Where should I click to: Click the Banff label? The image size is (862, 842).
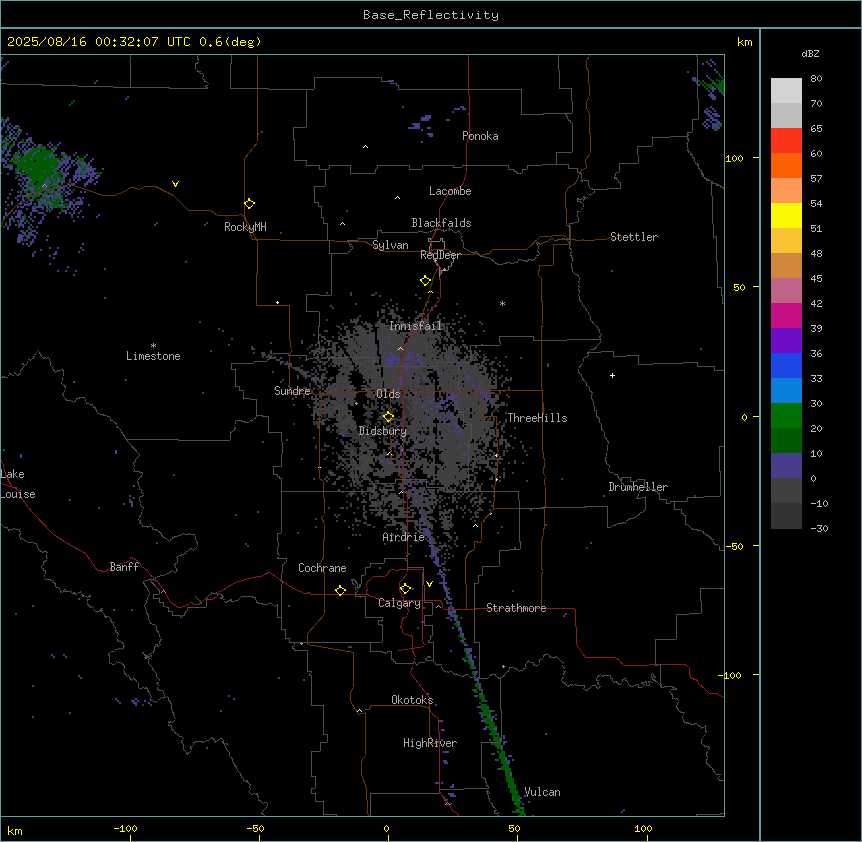point(124,567)
